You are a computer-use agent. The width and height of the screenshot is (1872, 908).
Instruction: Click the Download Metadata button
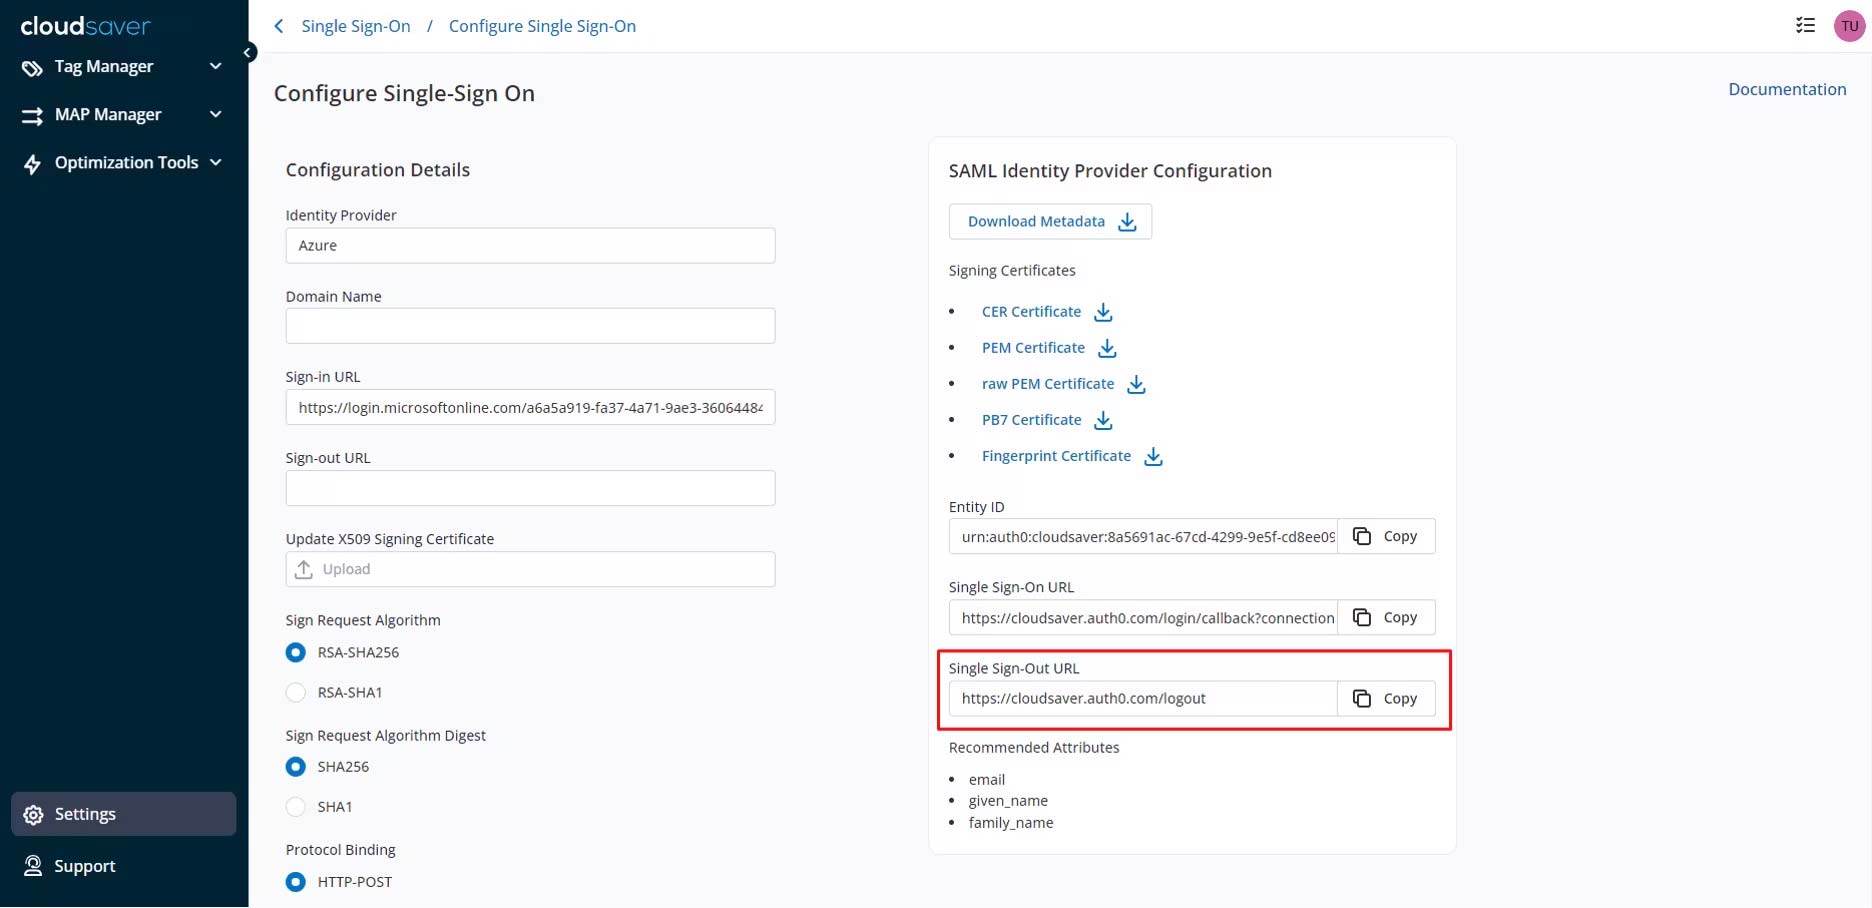pos(1050,222)
